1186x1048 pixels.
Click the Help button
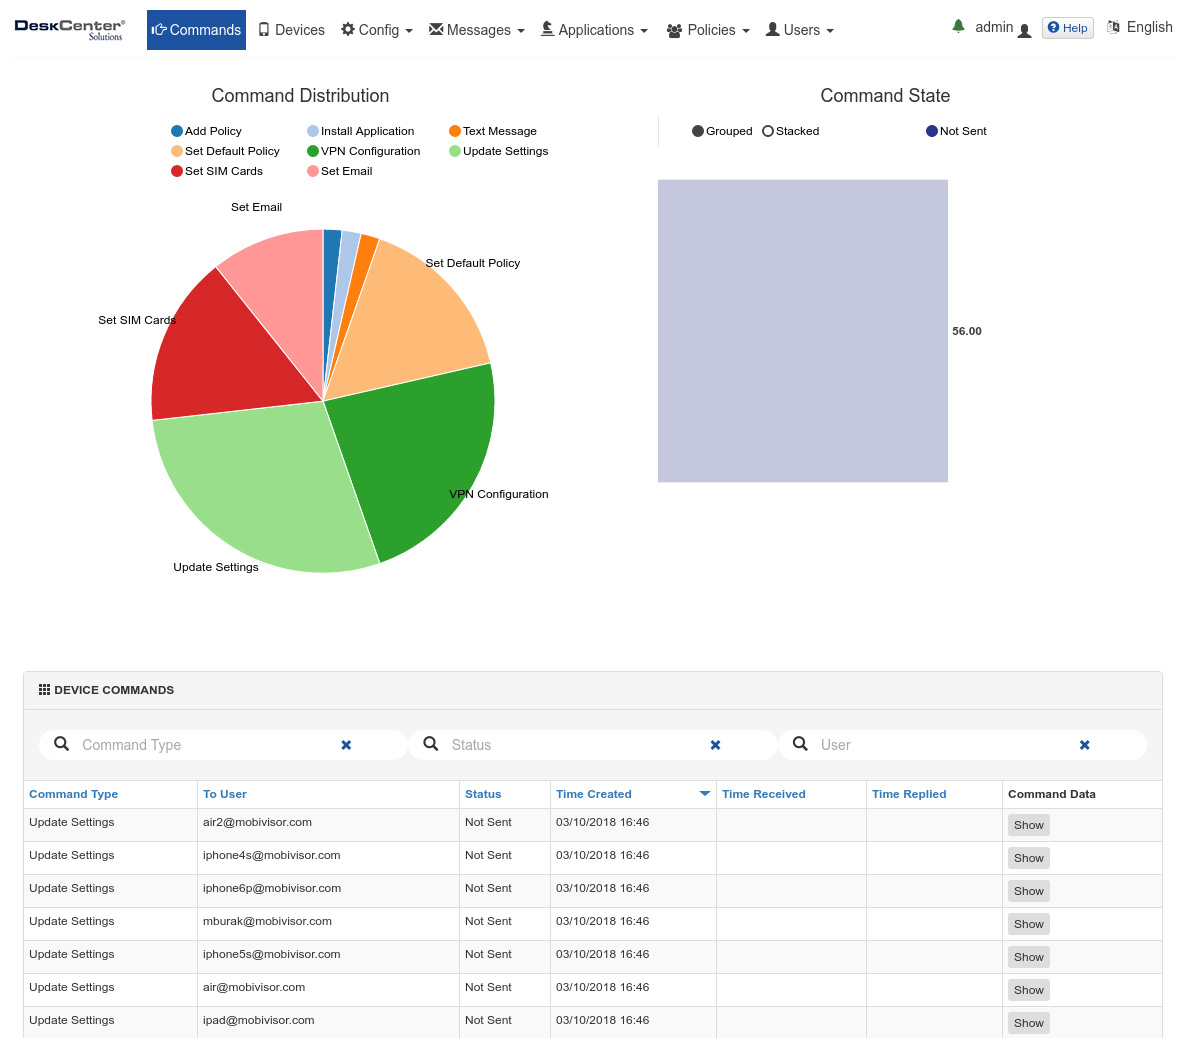click(x=1067, y=28)
